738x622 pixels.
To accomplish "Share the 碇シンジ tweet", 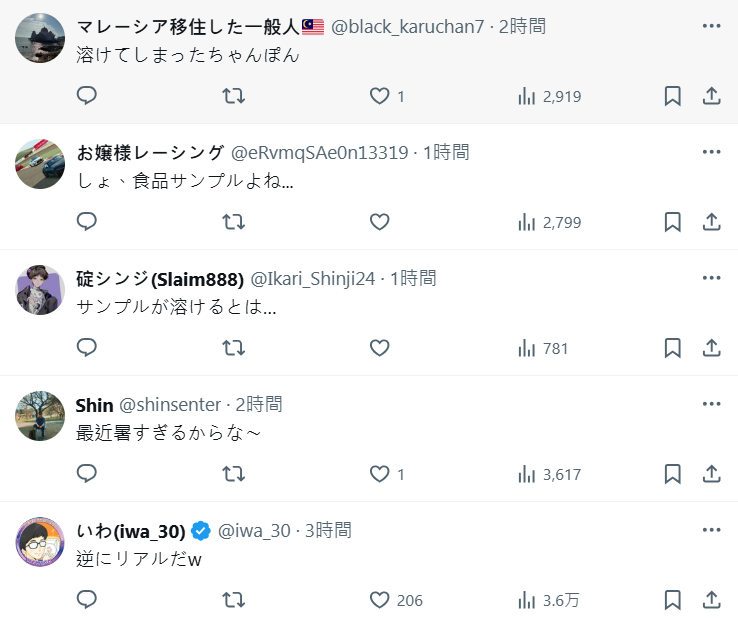I will [712, 348].
